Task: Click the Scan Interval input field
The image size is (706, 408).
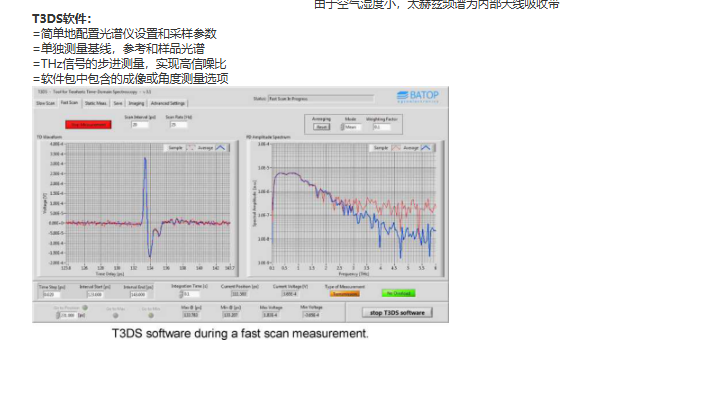Action: tap(139, 124)
